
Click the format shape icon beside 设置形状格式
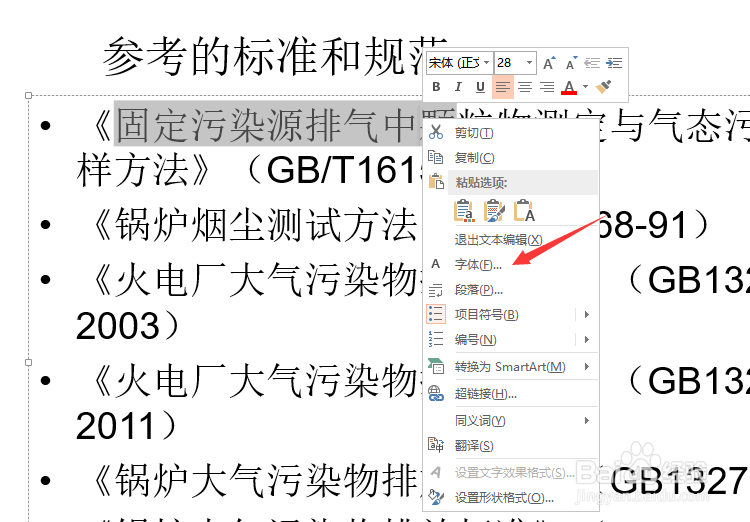tap(436, 497)
